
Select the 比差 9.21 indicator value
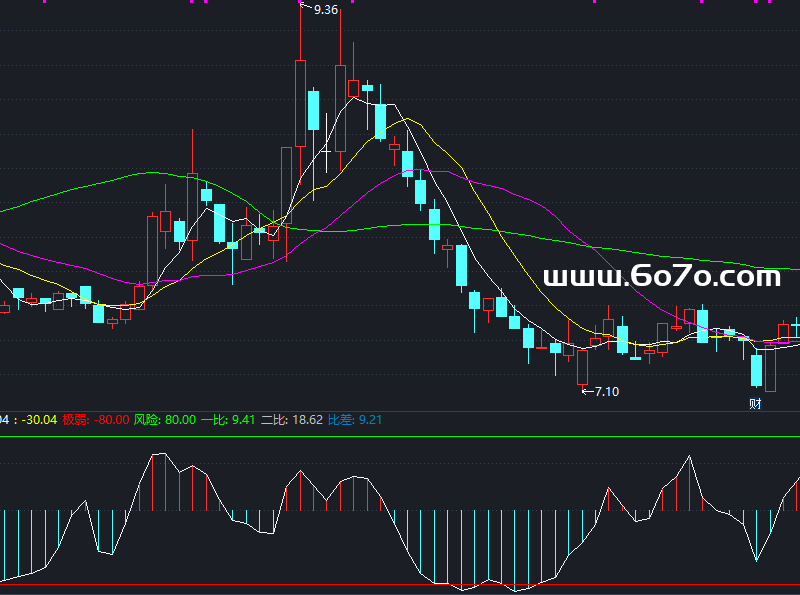click(355, 420)
